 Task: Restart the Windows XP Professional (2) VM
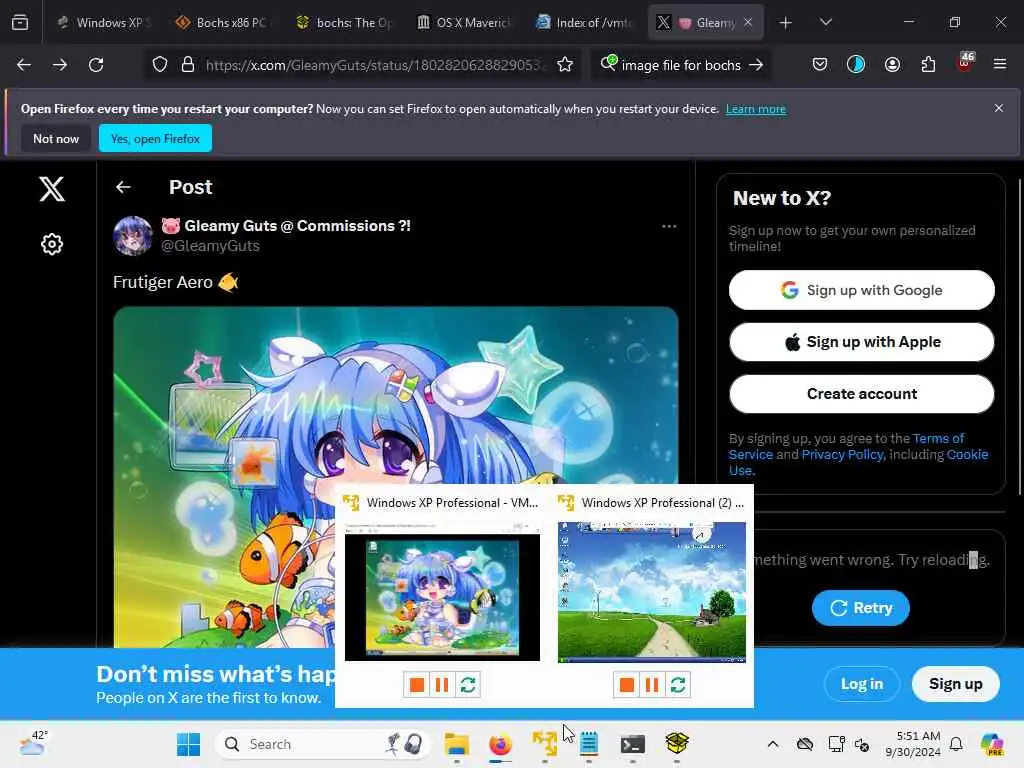[x=678, y=684]
